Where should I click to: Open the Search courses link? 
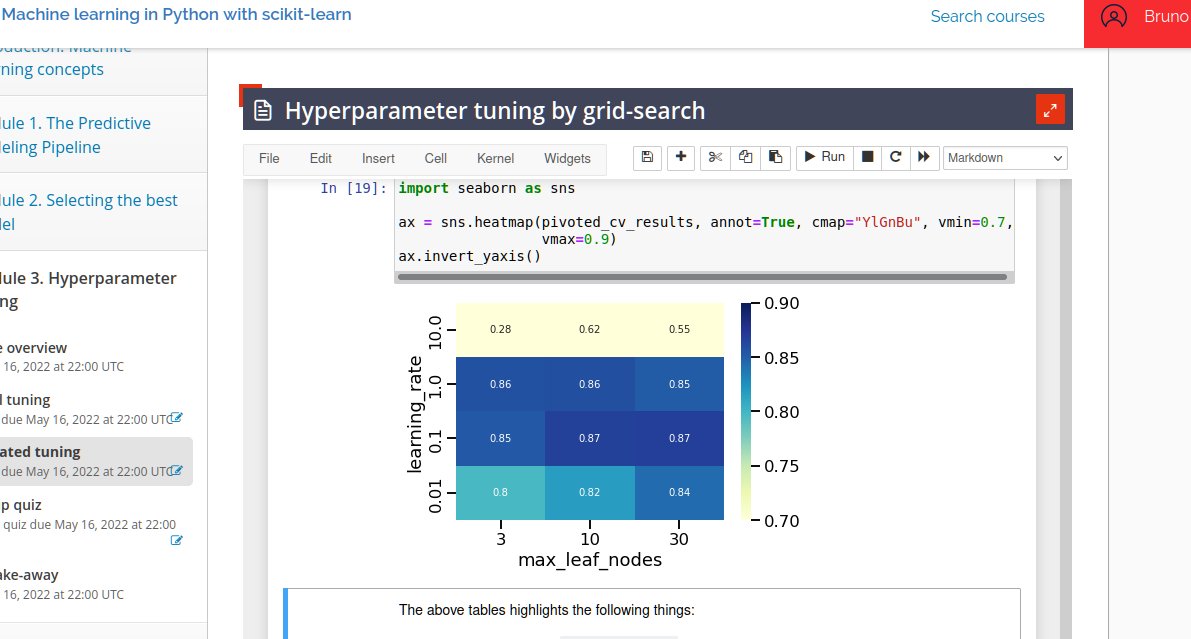tap(987, 16)
